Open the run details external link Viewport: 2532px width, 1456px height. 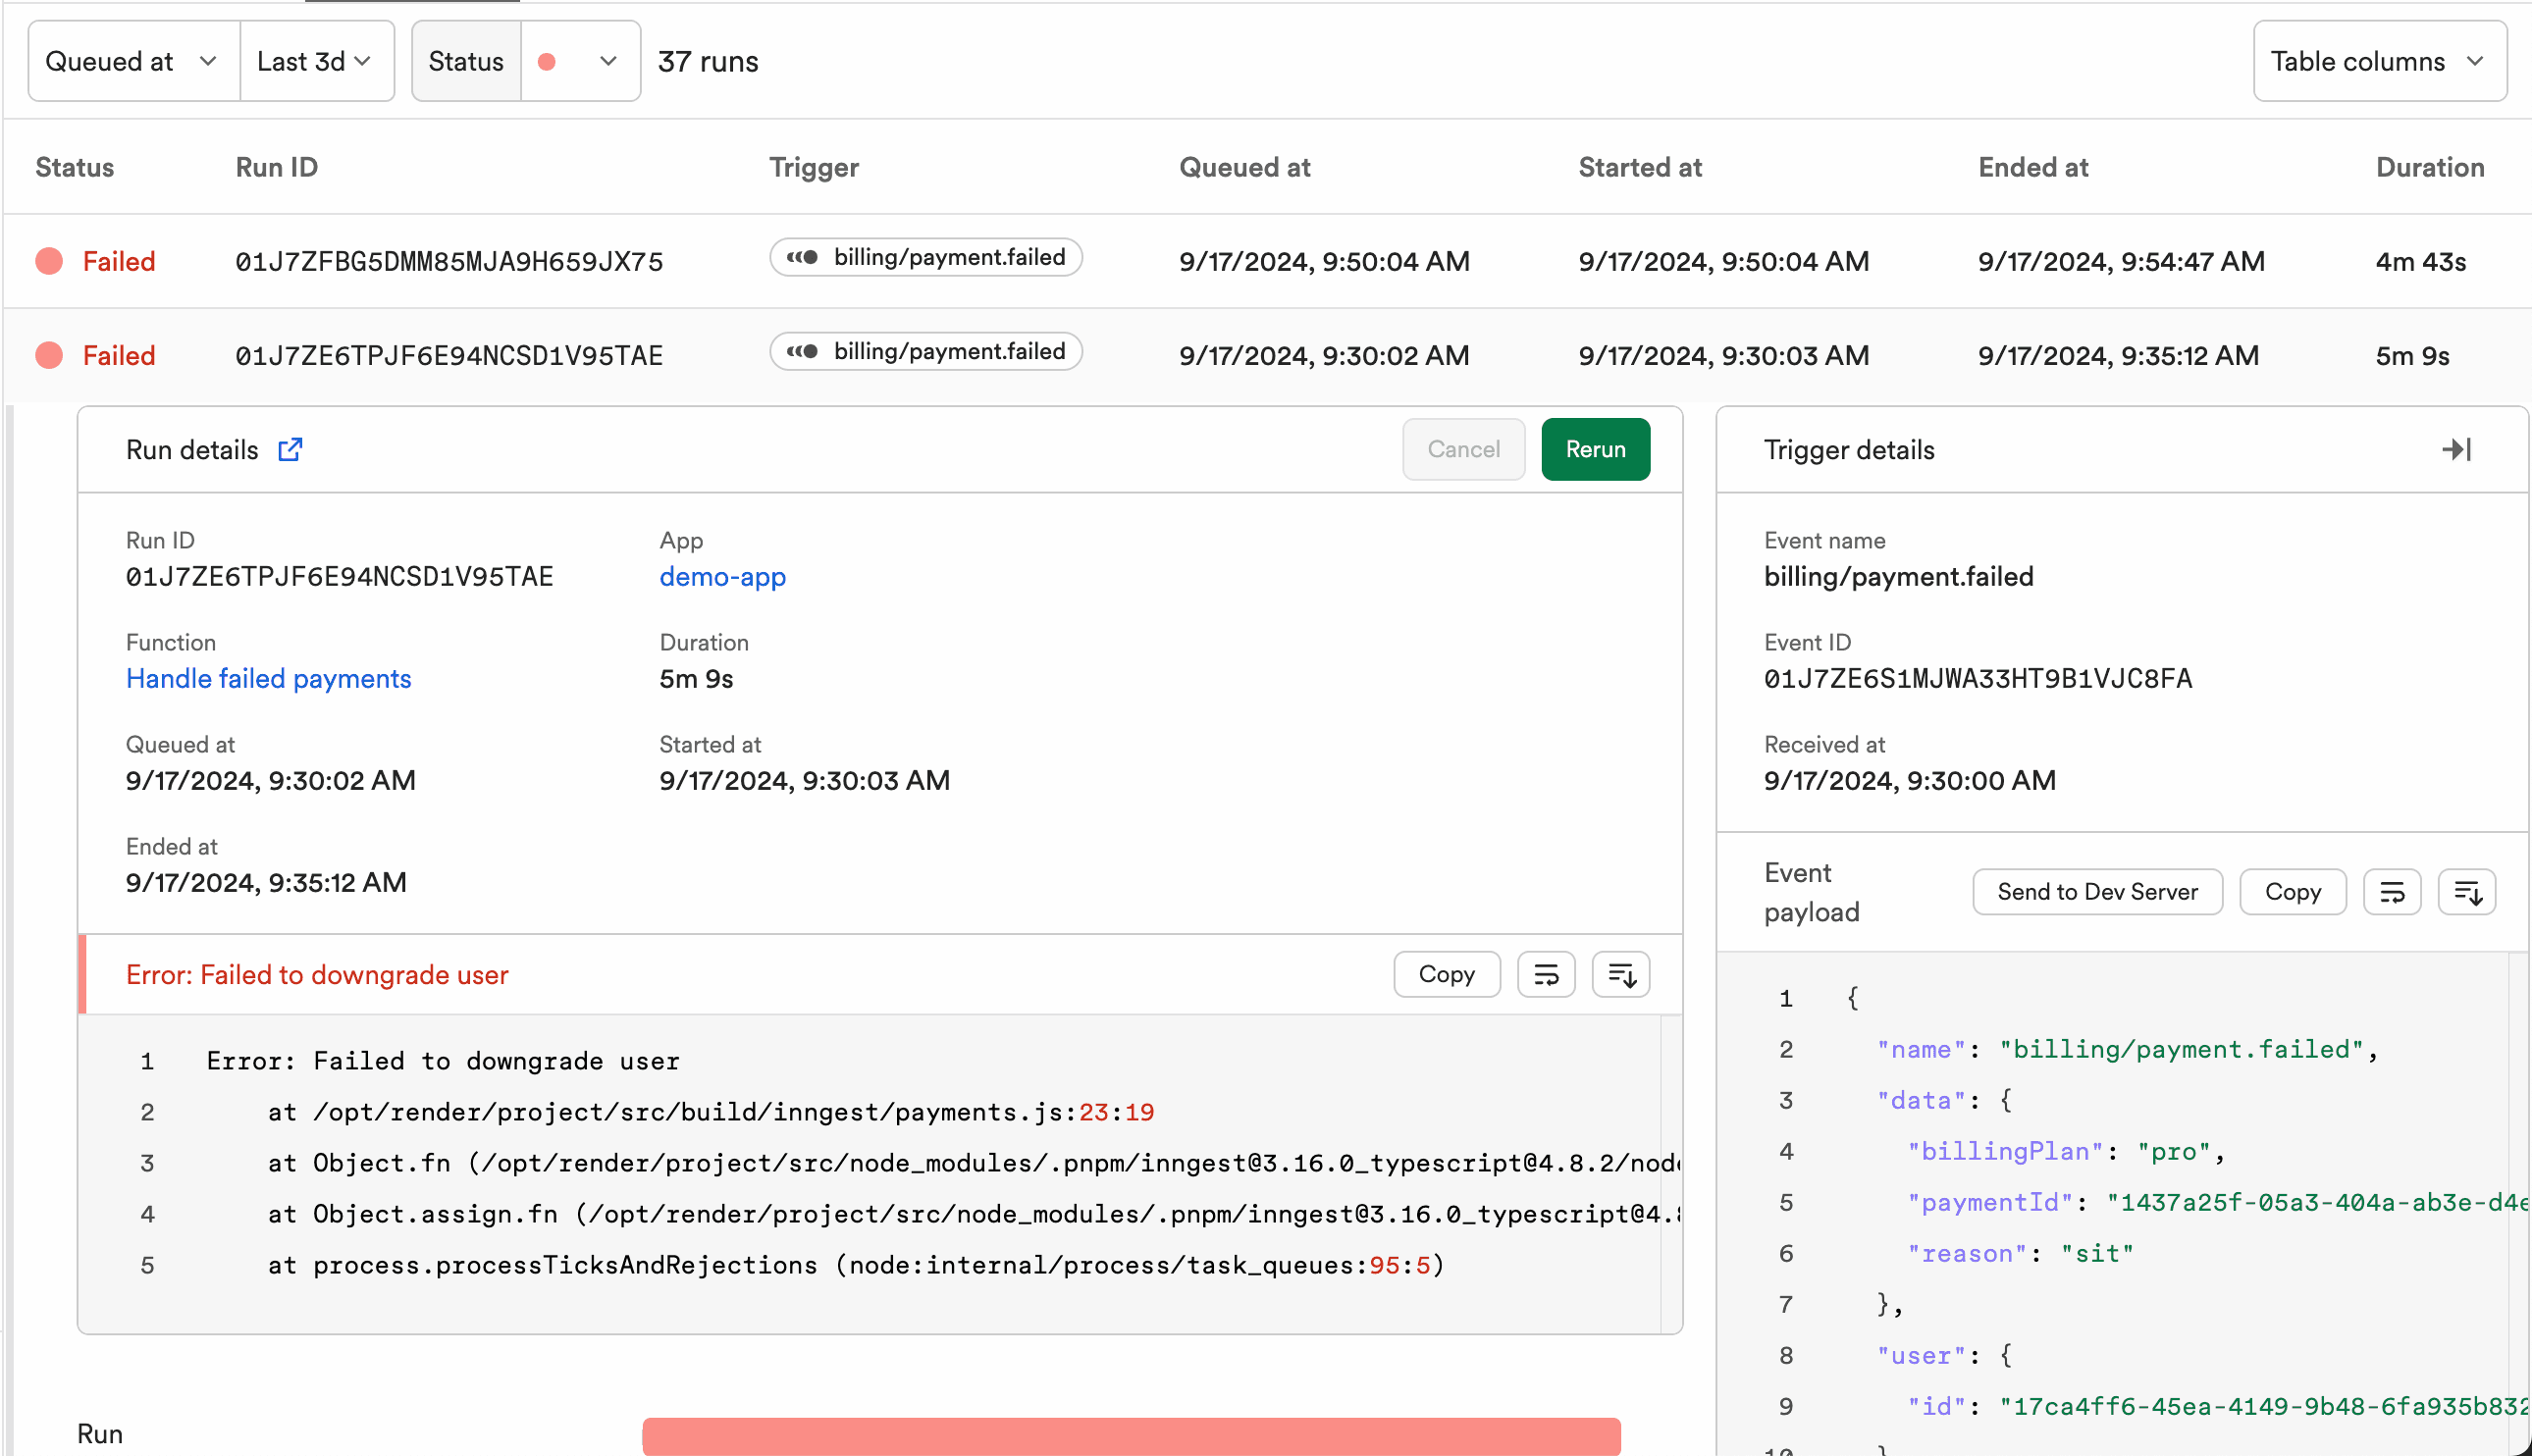292,450
